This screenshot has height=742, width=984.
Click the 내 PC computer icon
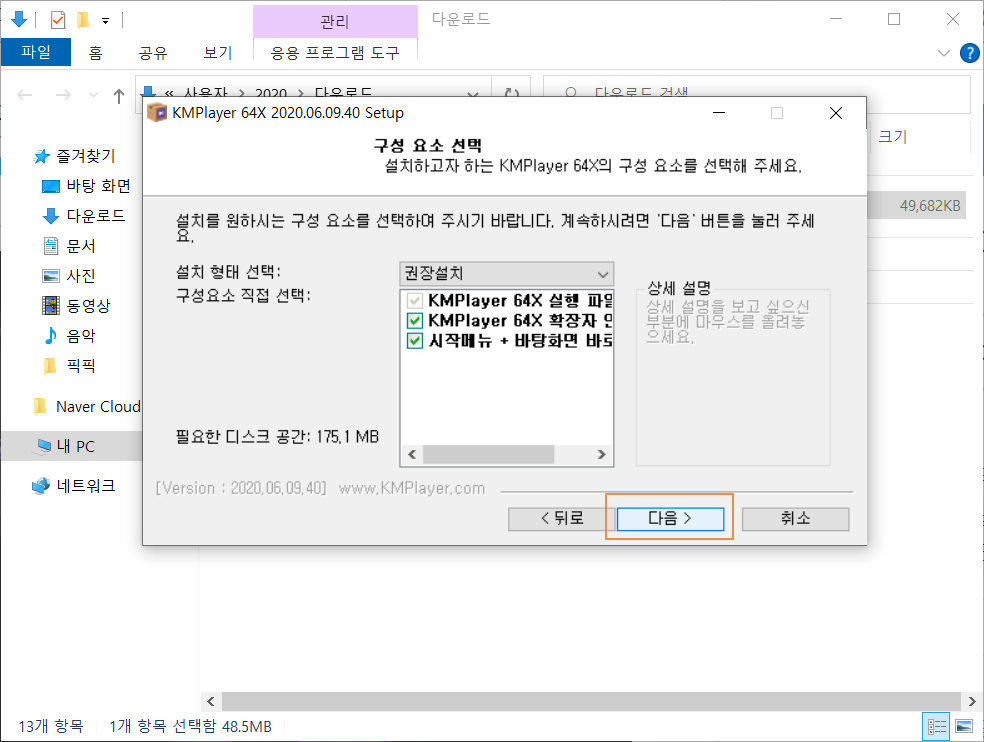point(43,446)
